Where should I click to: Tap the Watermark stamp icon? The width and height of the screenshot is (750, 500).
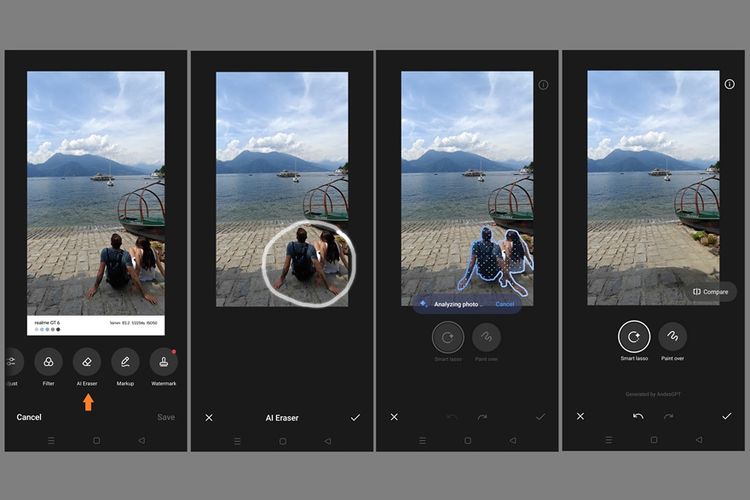(163, 361)
